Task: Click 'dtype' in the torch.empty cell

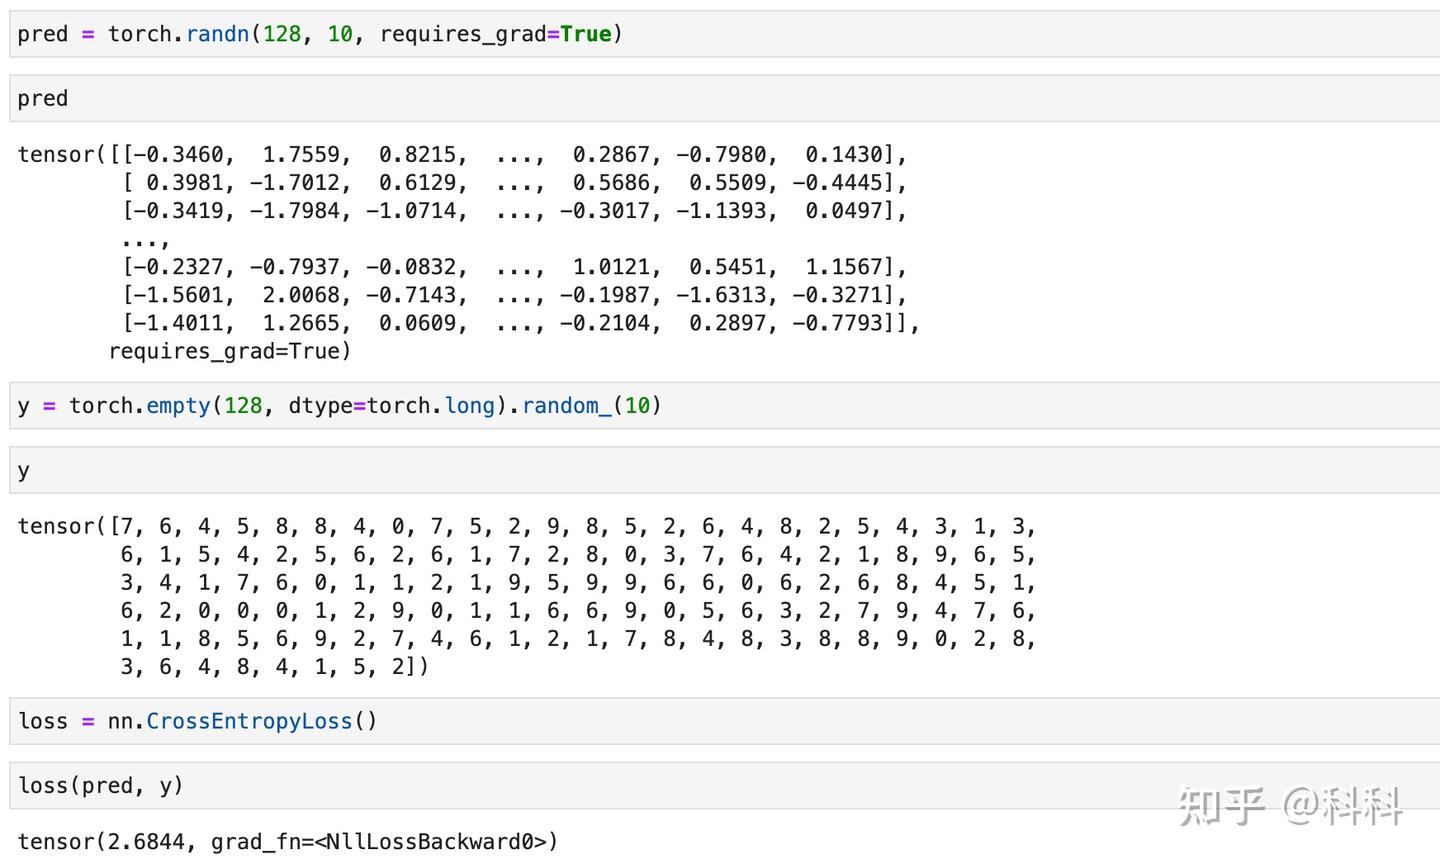Action: coord(320,406)
